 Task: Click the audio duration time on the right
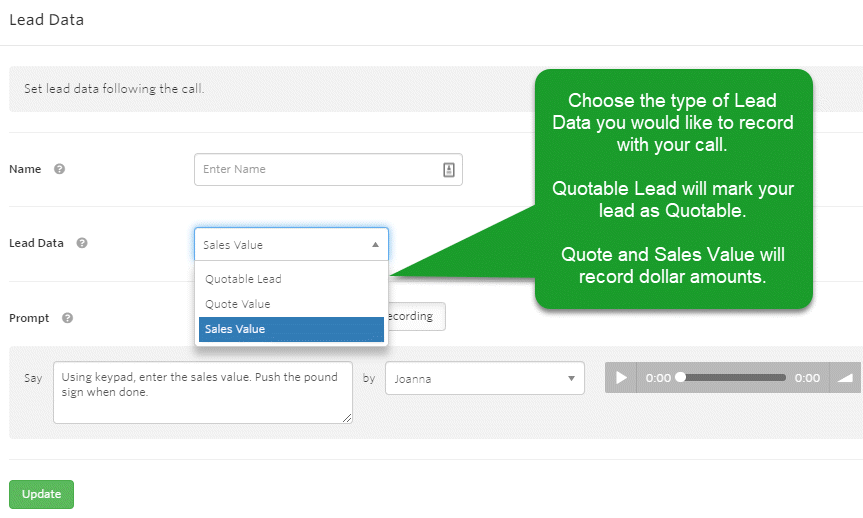click(x=807, y=378)
